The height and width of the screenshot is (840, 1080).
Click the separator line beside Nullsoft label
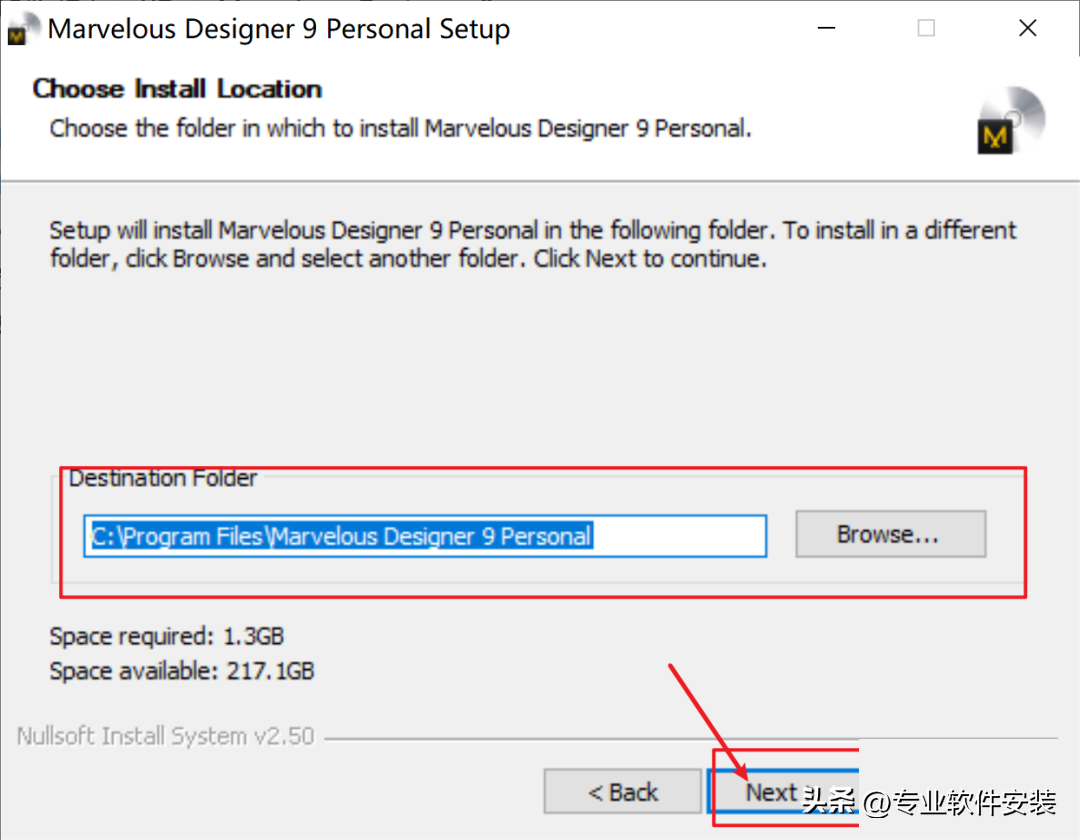tap(690, 739)
